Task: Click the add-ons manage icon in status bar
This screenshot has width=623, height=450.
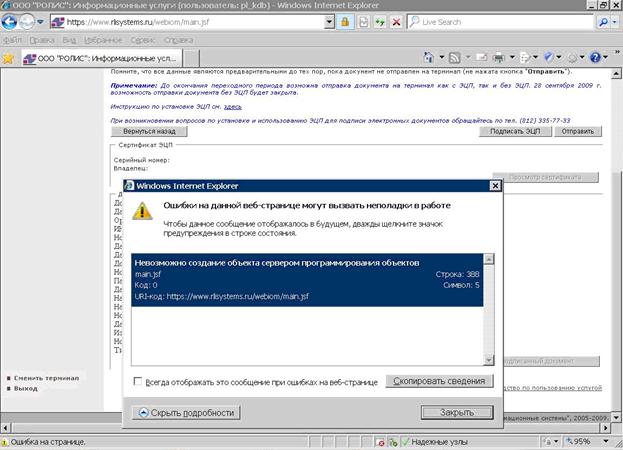Action: coord(393,442)
